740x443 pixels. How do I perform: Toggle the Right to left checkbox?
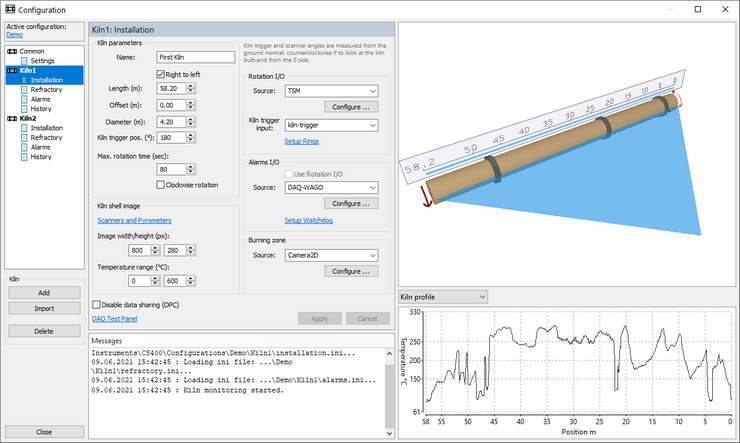coord(160,74)
